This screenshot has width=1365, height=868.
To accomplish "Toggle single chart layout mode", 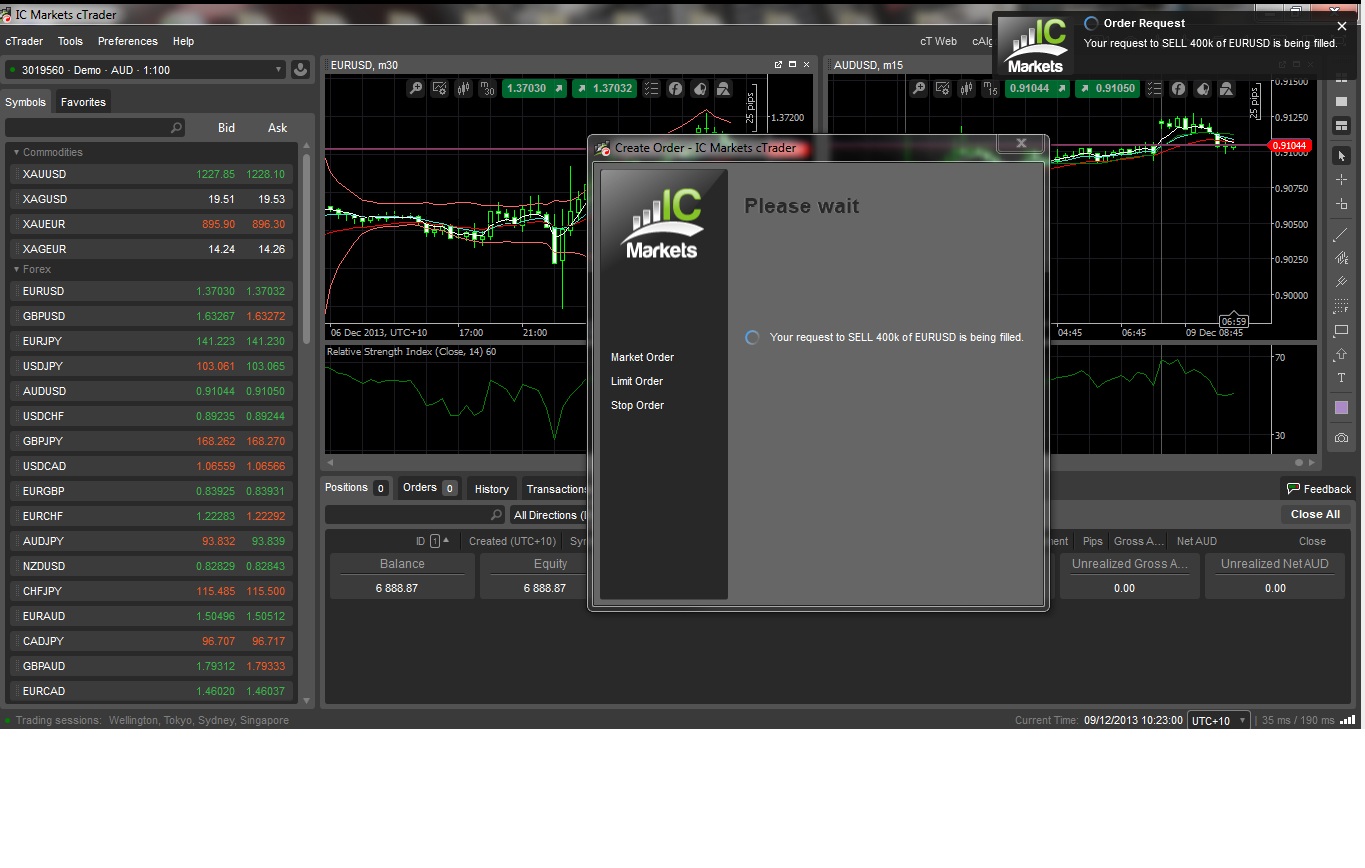I will point(1341,102).
